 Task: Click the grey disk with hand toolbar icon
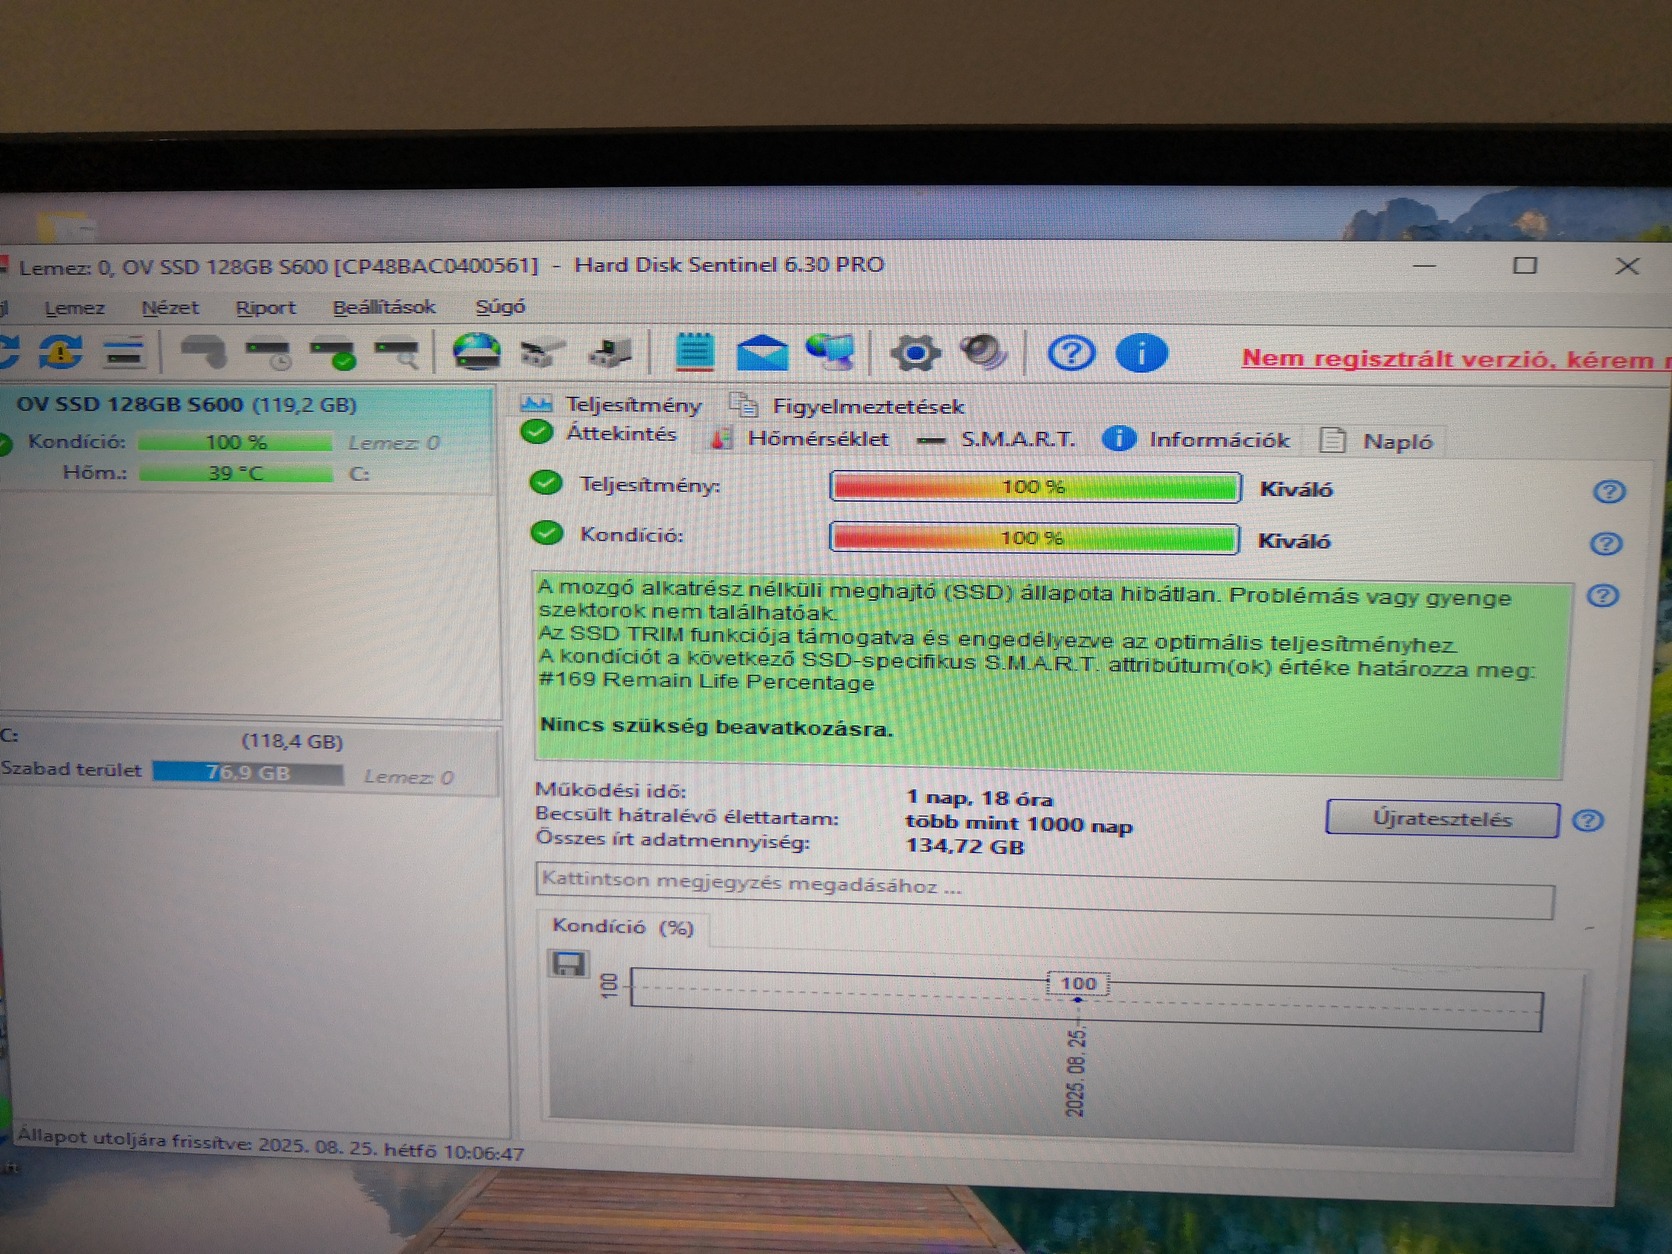[x=203, y=352]
